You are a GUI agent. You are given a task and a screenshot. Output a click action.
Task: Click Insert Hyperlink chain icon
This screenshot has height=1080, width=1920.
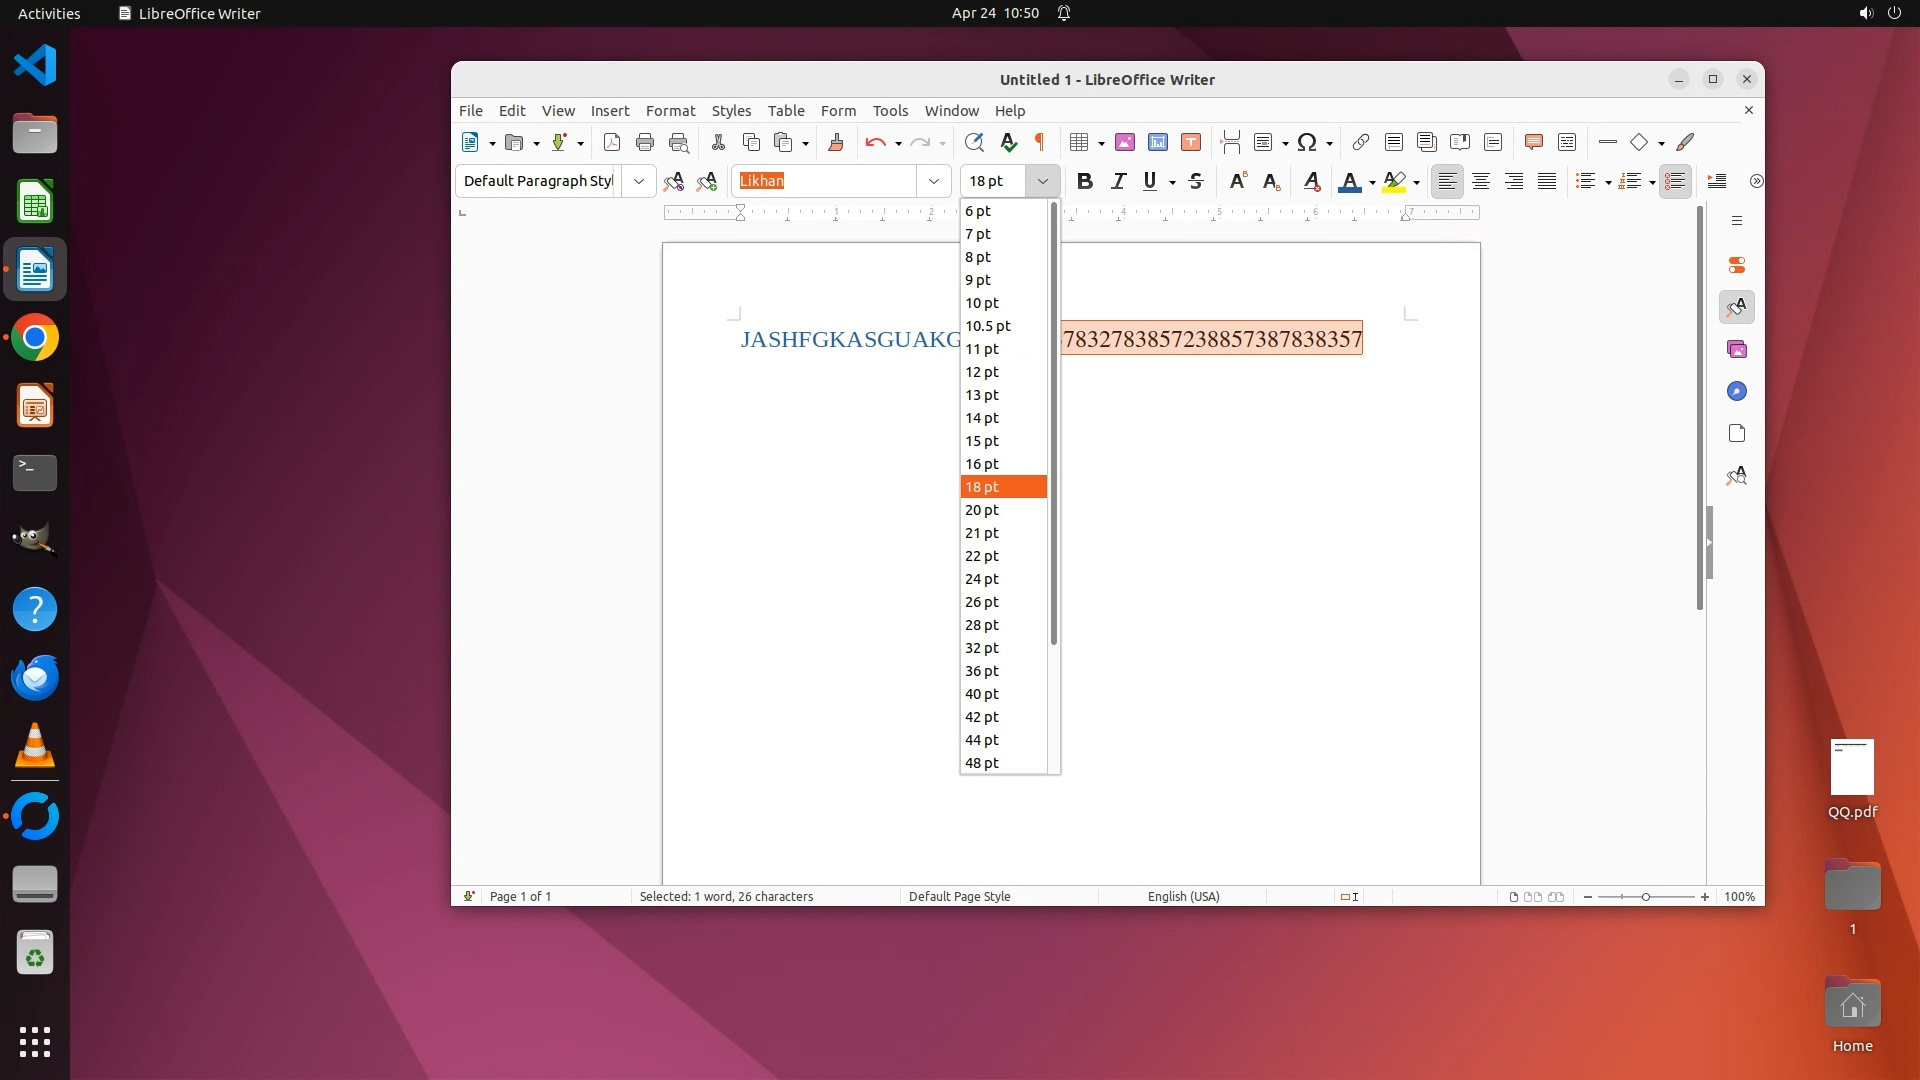[x=1360, y=142]
